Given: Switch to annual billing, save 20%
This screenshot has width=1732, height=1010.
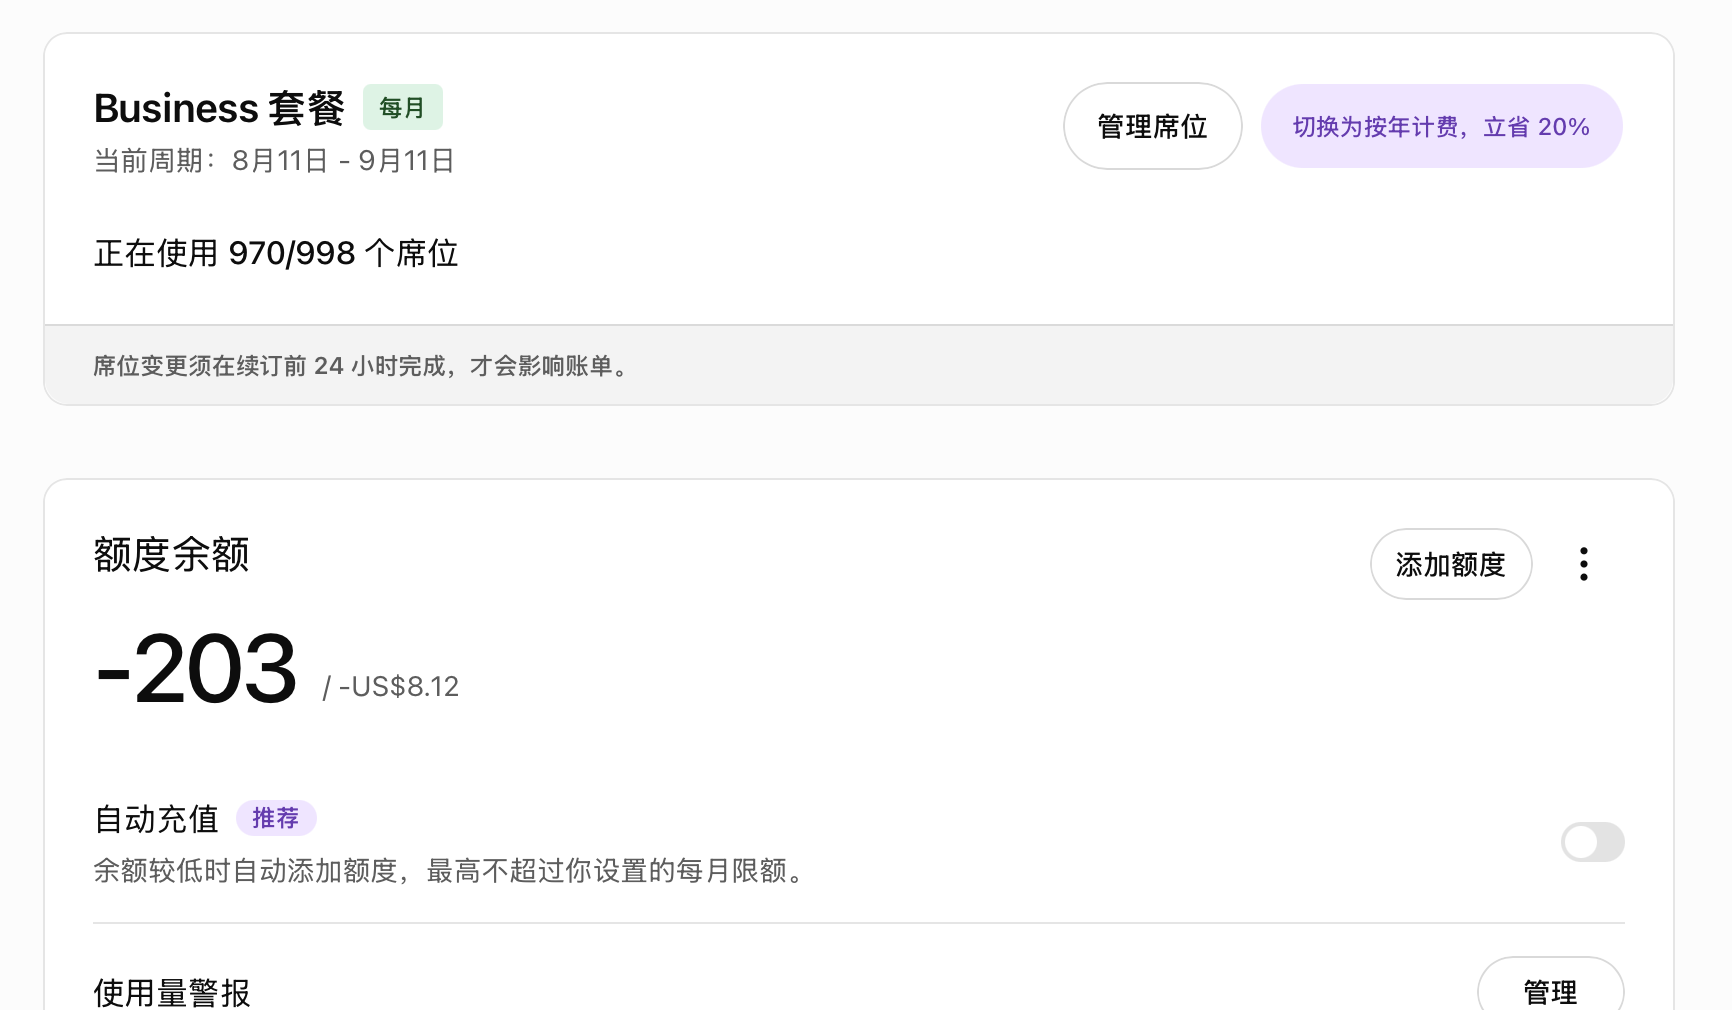Looking at the screenshot, I should (x=1441, y=126).
